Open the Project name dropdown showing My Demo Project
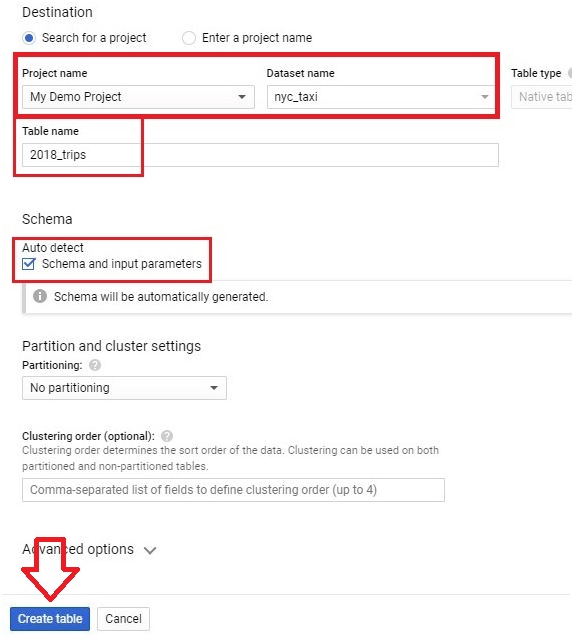Screen dimensions: 574x641 (138, 97)
